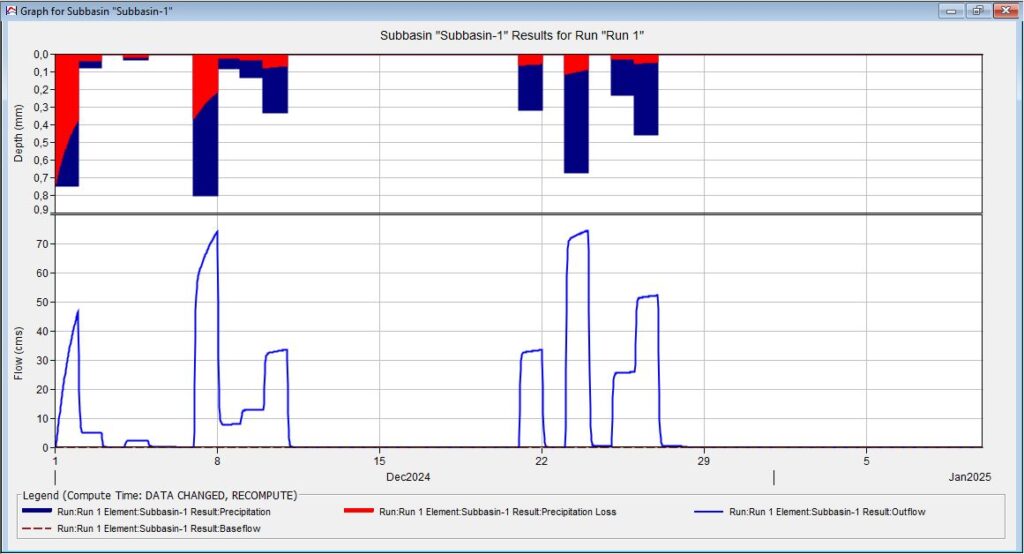1024x554 pixels.
Task: Click the 70 tick on the flow axis
Action: pyautogui.click(x=41, y=244)
